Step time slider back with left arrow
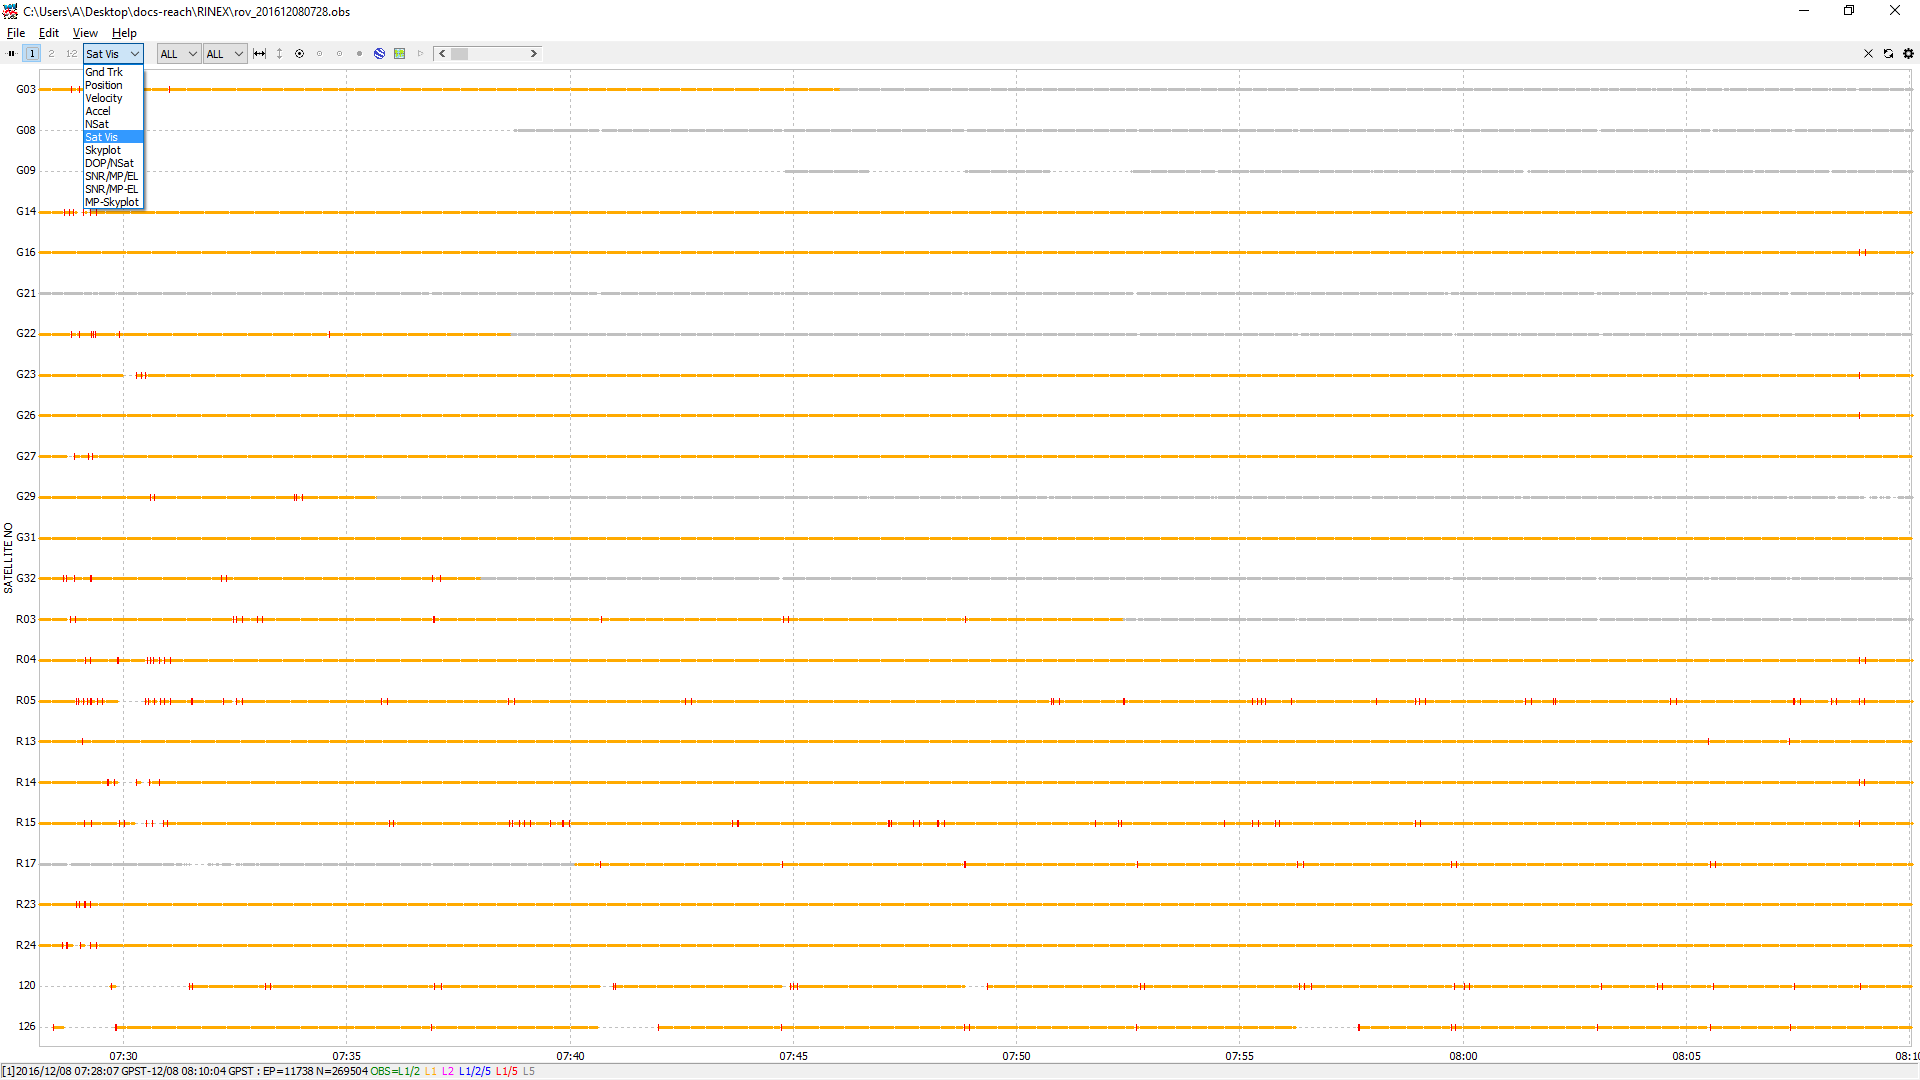 [442, 54]
